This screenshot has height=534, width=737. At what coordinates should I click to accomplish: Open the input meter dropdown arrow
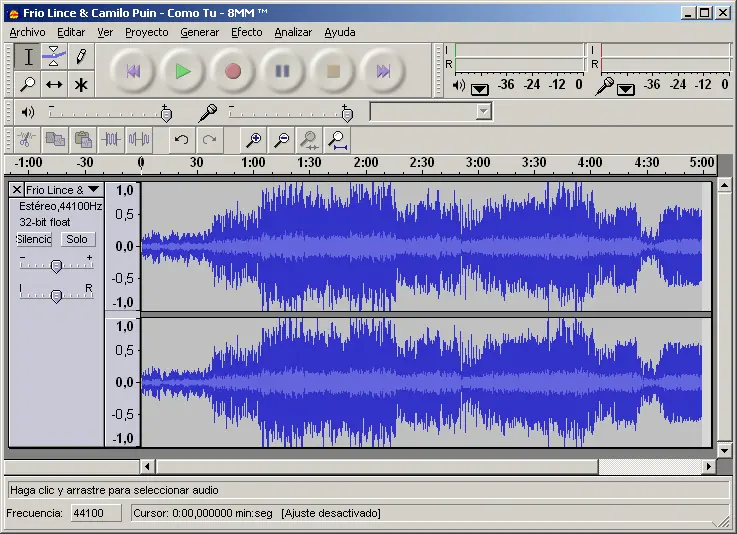pos(626,89)
